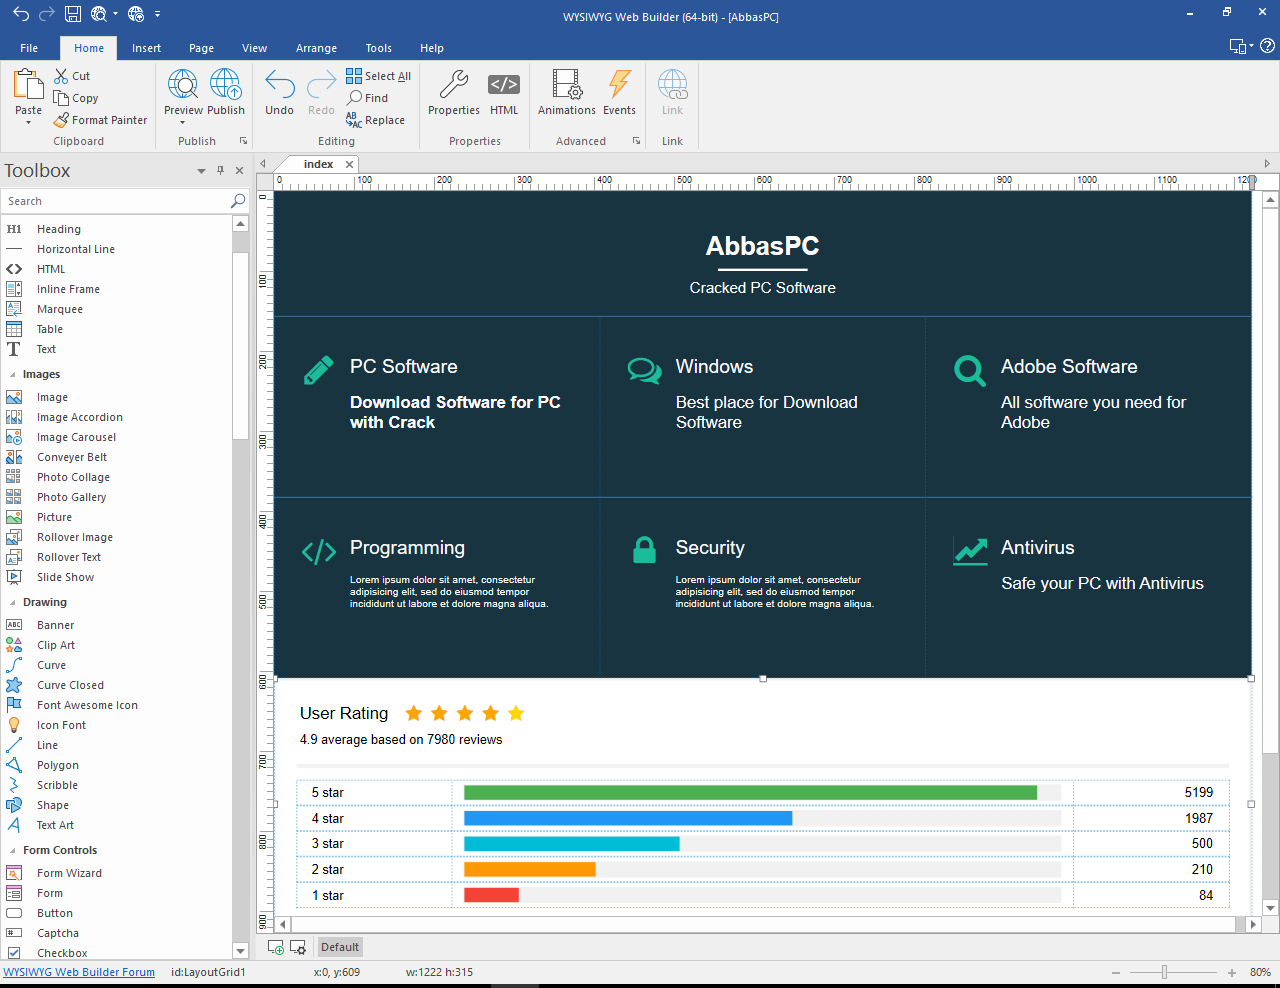Image resolution: width=1280 pixels, height=988 pixels.
Task: Adjust the zoom slider handle
Action: (x=1164, y=972)
